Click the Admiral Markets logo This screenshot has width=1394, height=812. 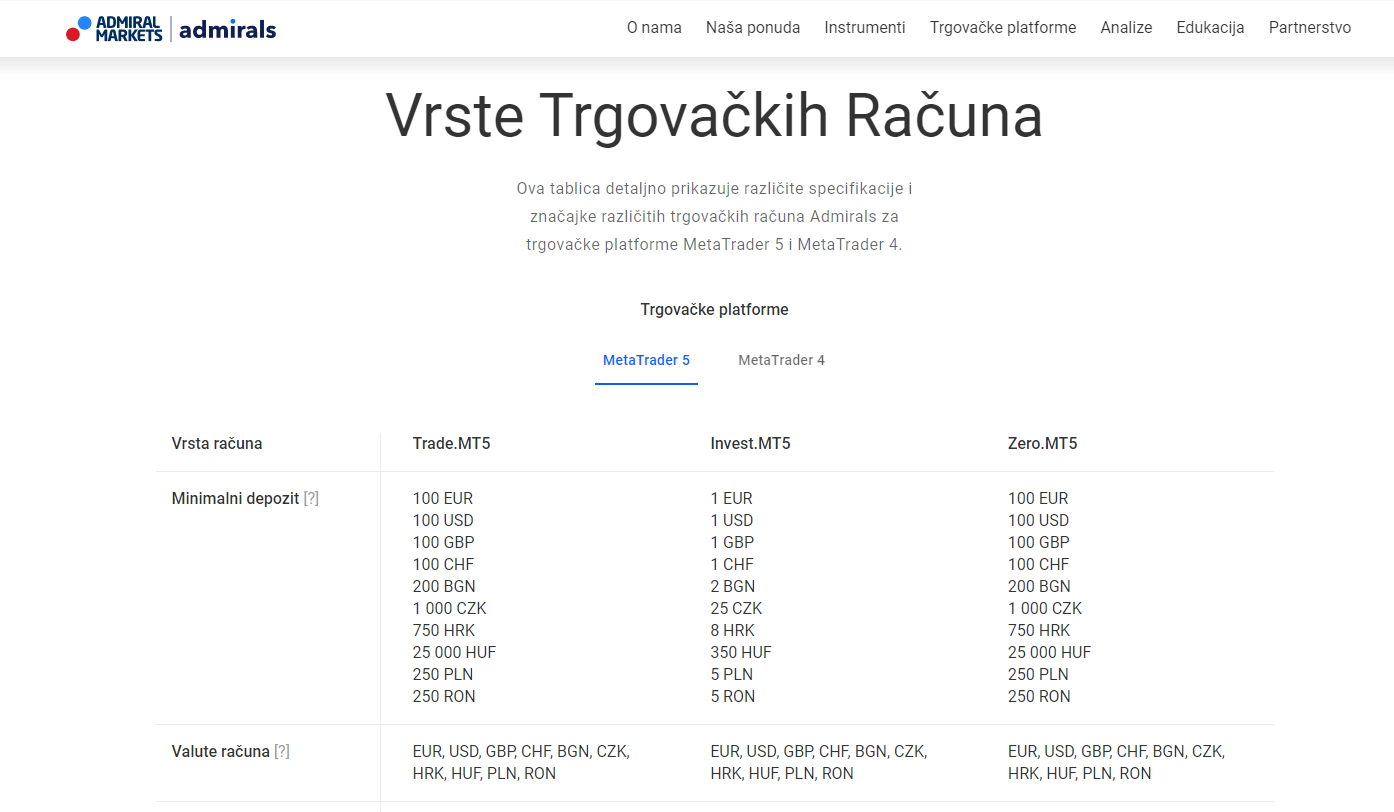point(114,29)
